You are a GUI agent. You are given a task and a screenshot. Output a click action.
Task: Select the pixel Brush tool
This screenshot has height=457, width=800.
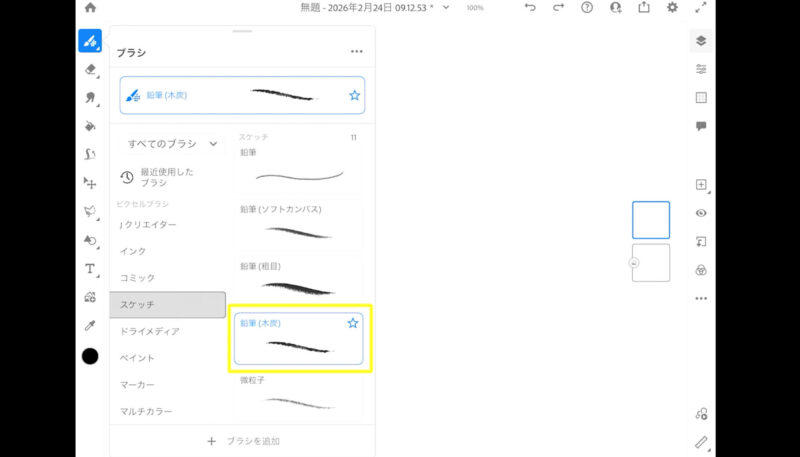90,41
